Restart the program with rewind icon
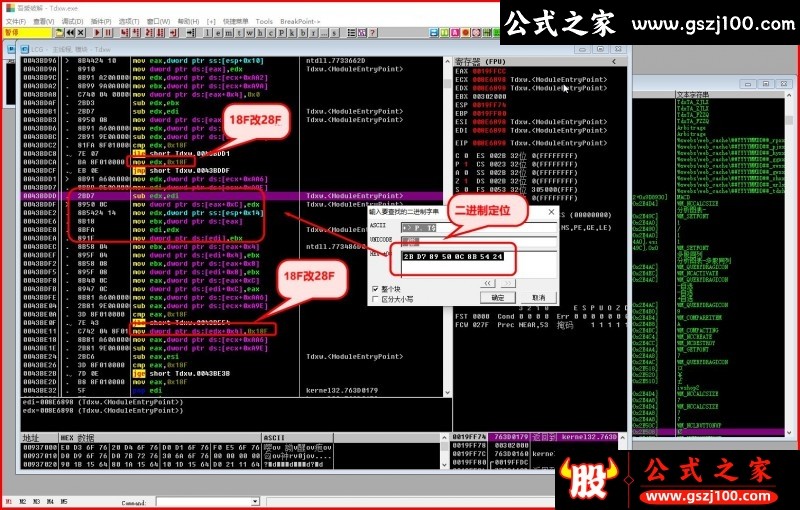Image resolution: width=800 pixels, height=510 pixels. click(x=70, y=33)
